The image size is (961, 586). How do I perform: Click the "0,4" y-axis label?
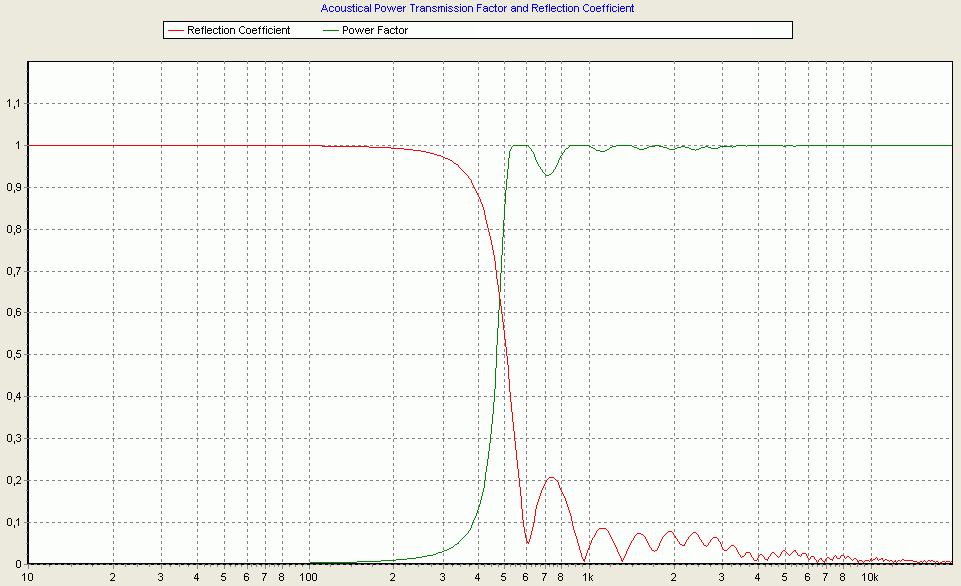click(13, 397)
